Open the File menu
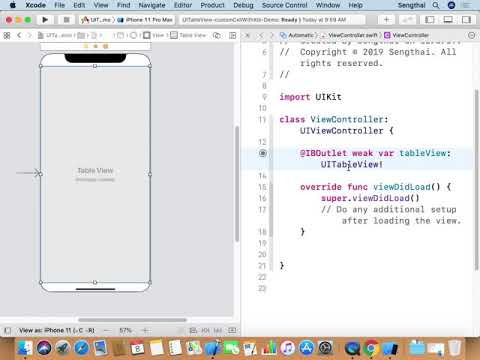The image size is (480, 360). click(x=60, y=5)
